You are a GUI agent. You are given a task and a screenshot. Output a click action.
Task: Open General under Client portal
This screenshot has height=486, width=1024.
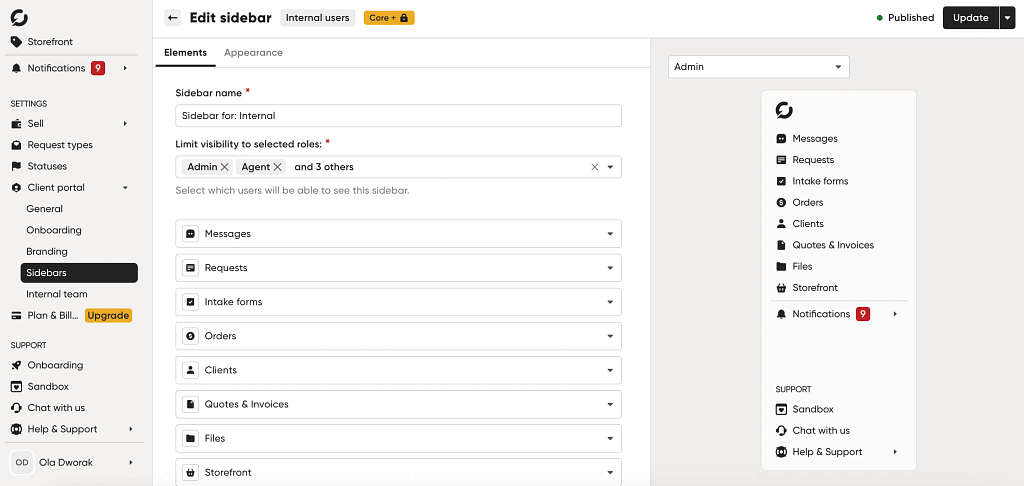(x=44, y=209)
